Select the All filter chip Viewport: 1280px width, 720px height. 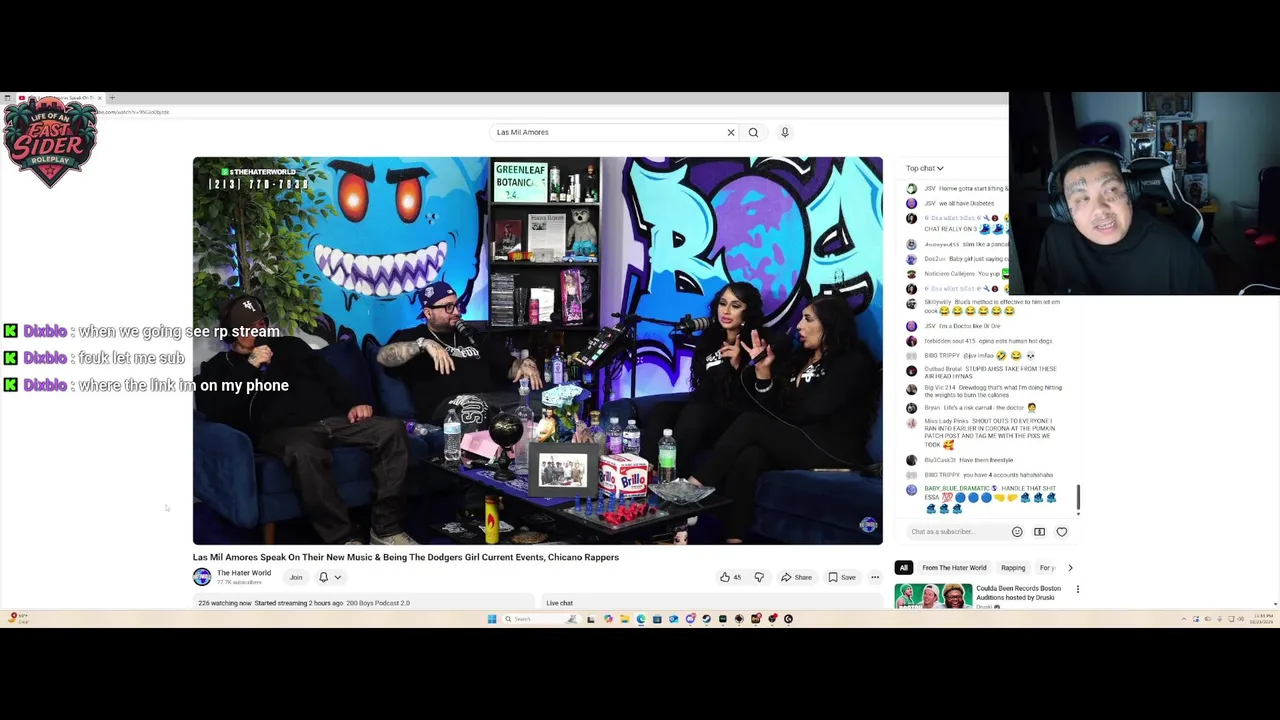click(903, 568)
